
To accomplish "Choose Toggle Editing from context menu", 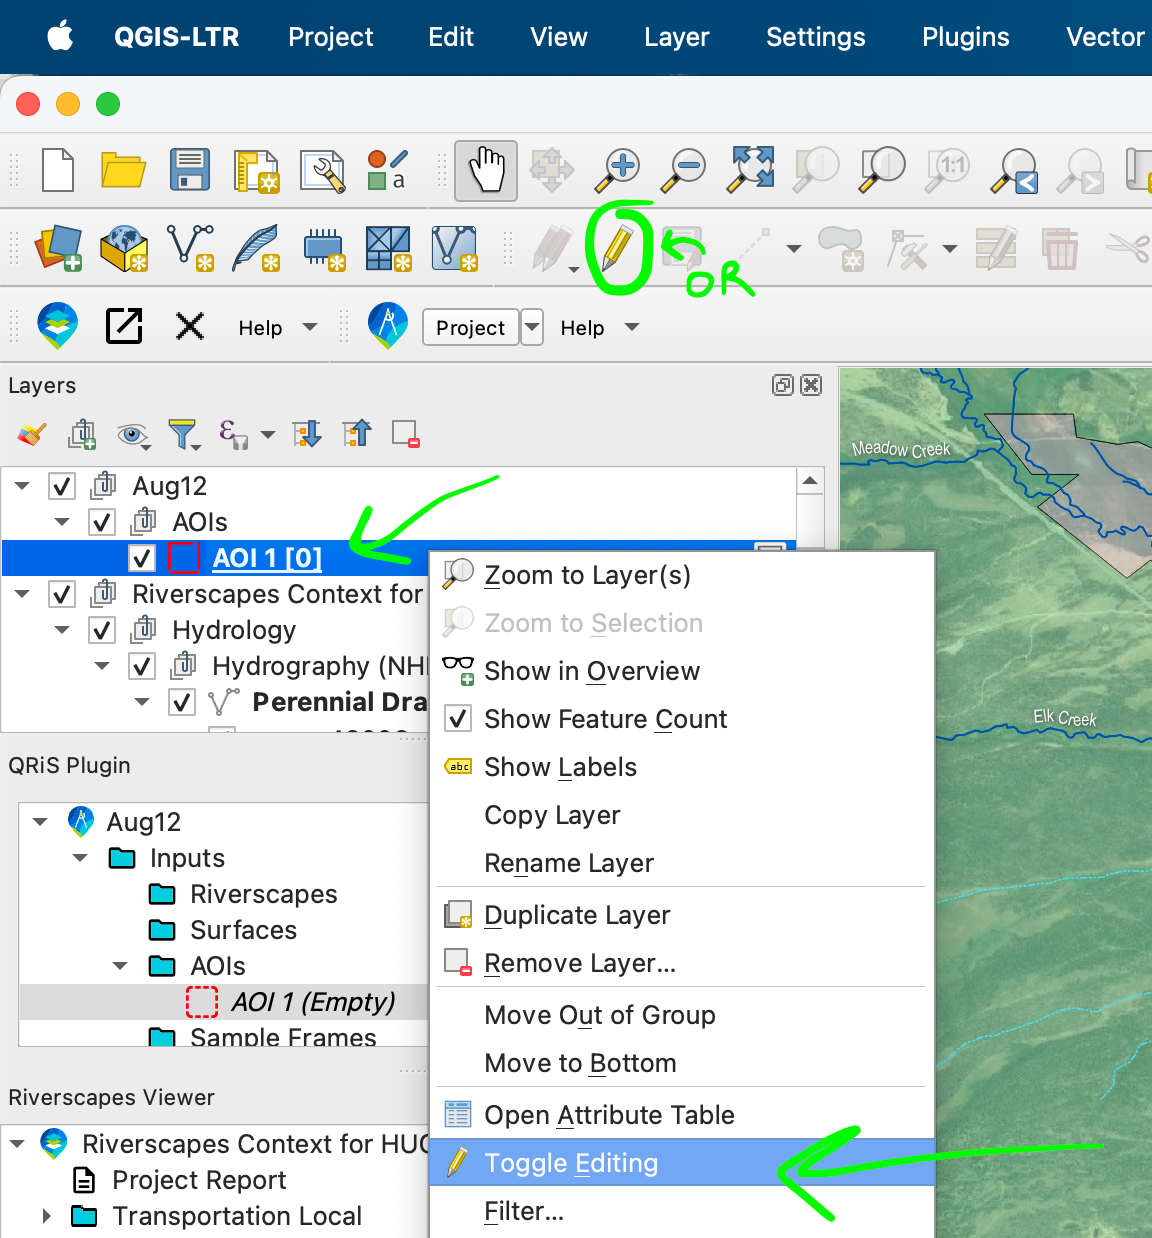I will pyautogui.click(x=682, y=1163).
